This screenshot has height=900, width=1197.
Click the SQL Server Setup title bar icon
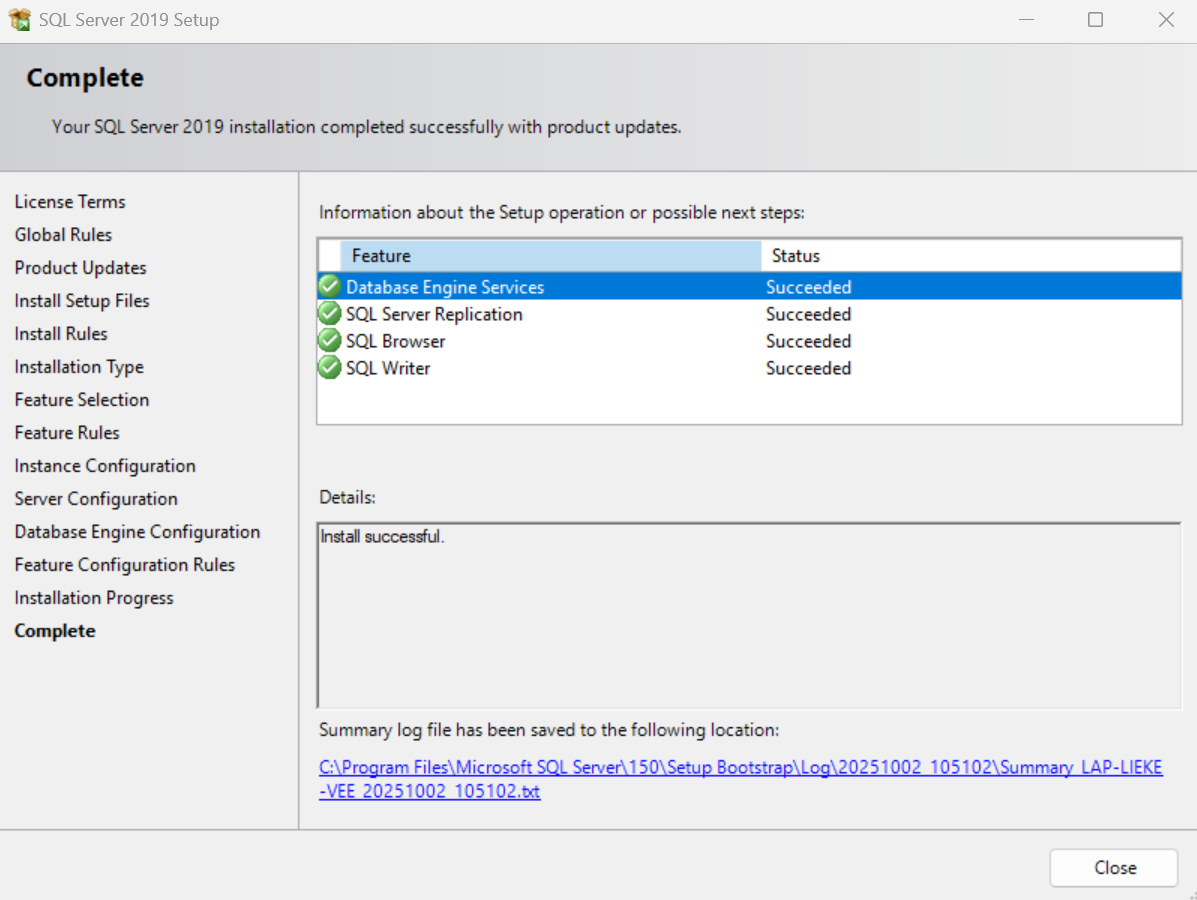(x=20, y=19)
